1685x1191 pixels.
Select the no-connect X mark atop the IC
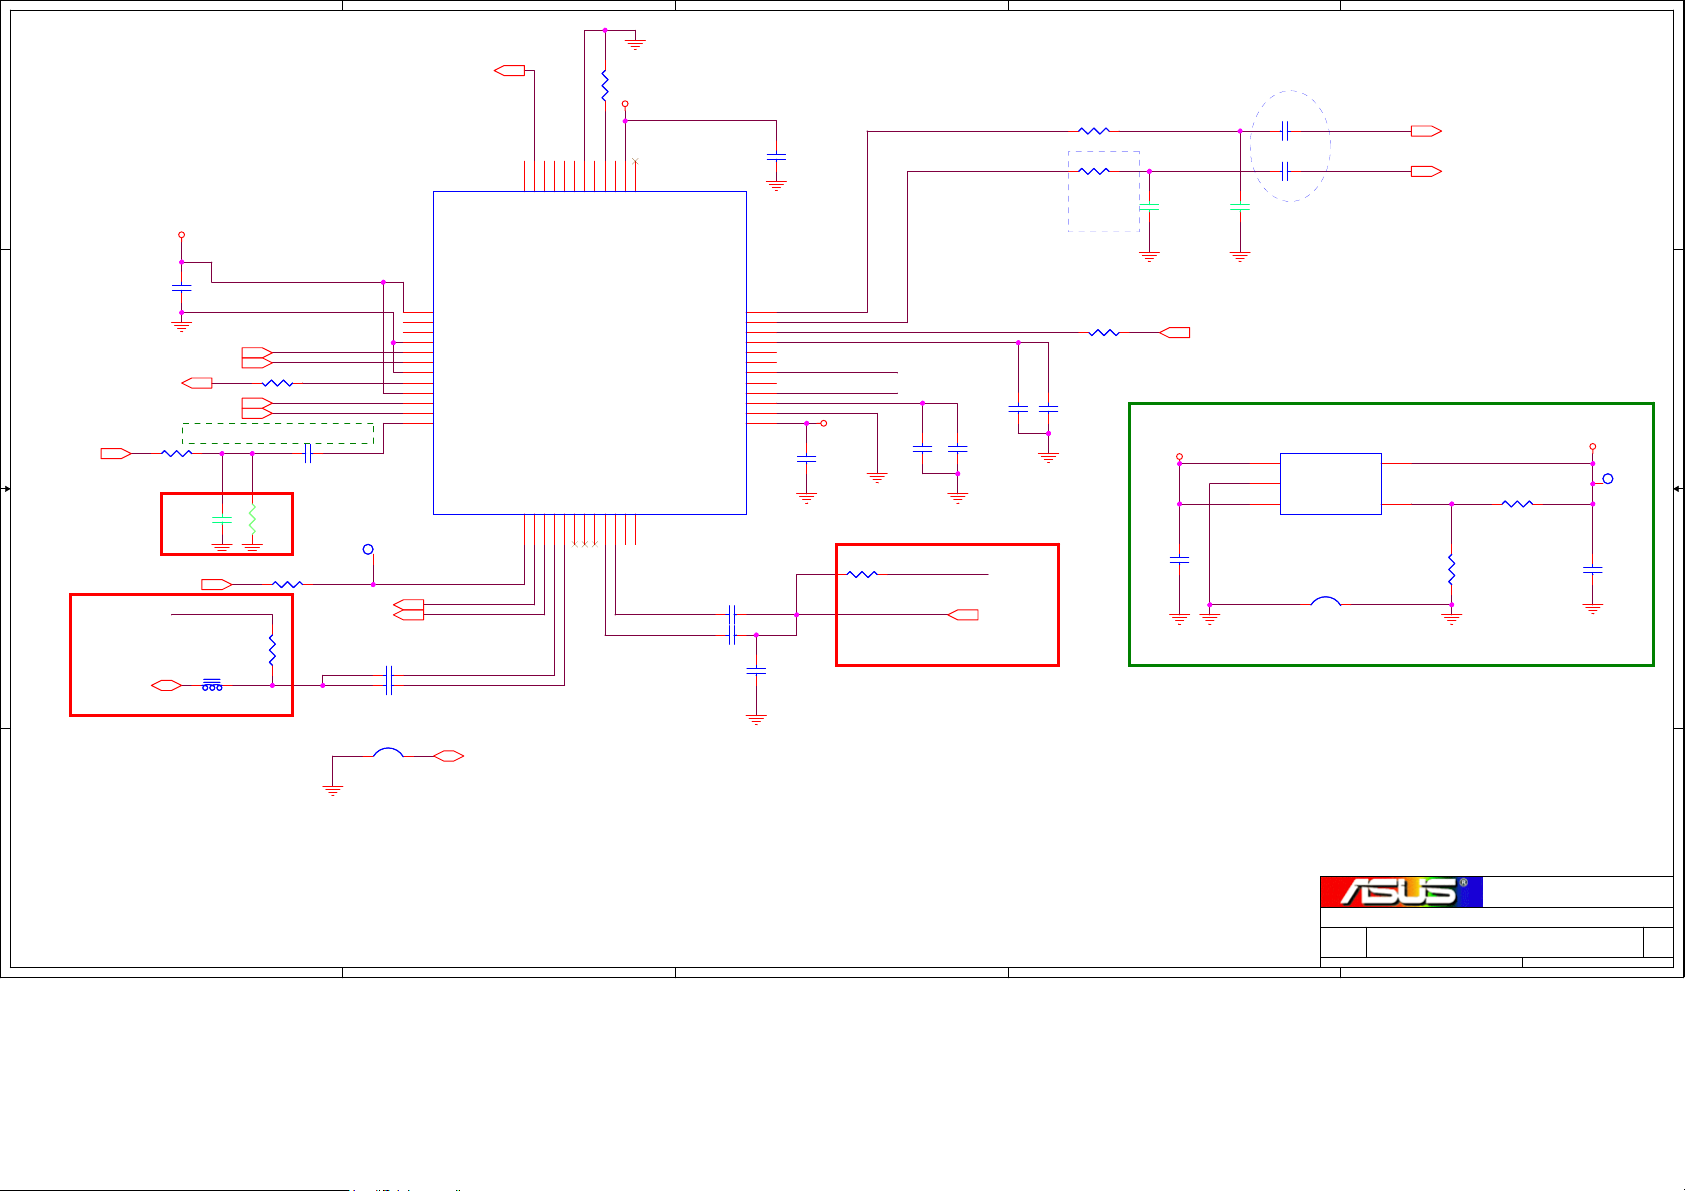click(635, 161)
